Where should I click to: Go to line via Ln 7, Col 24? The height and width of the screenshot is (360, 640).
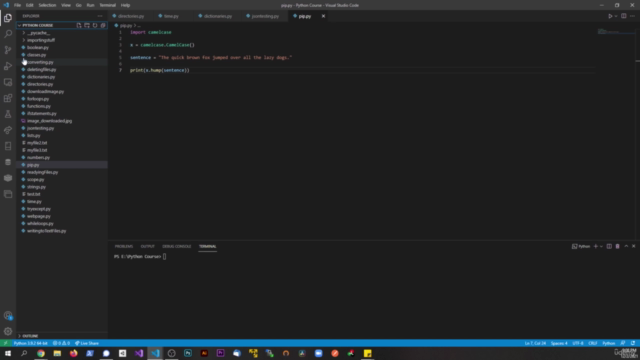click(x=535, y=343)
